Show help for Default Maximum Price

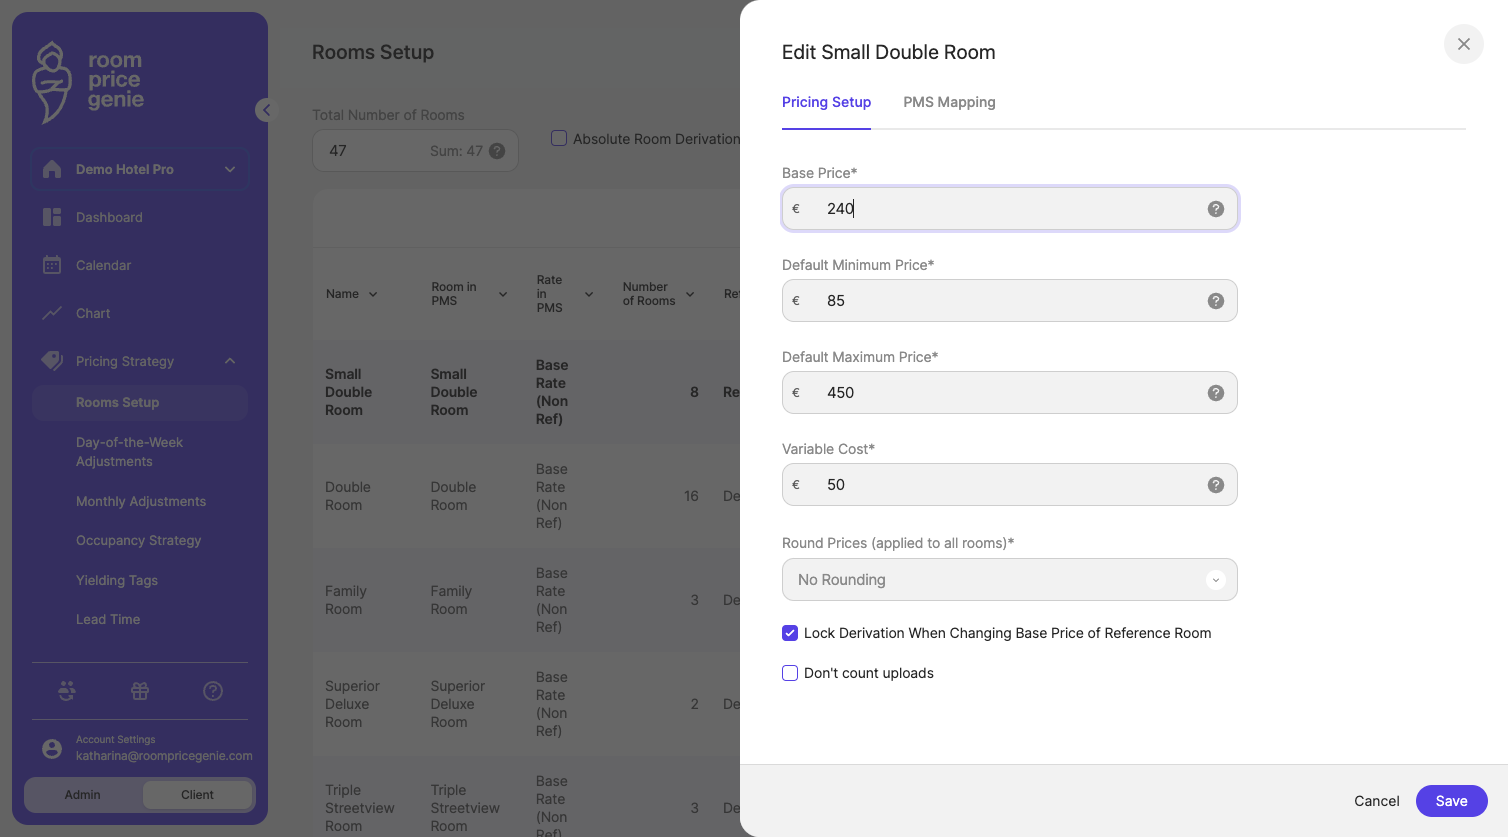pos(1216,393)
